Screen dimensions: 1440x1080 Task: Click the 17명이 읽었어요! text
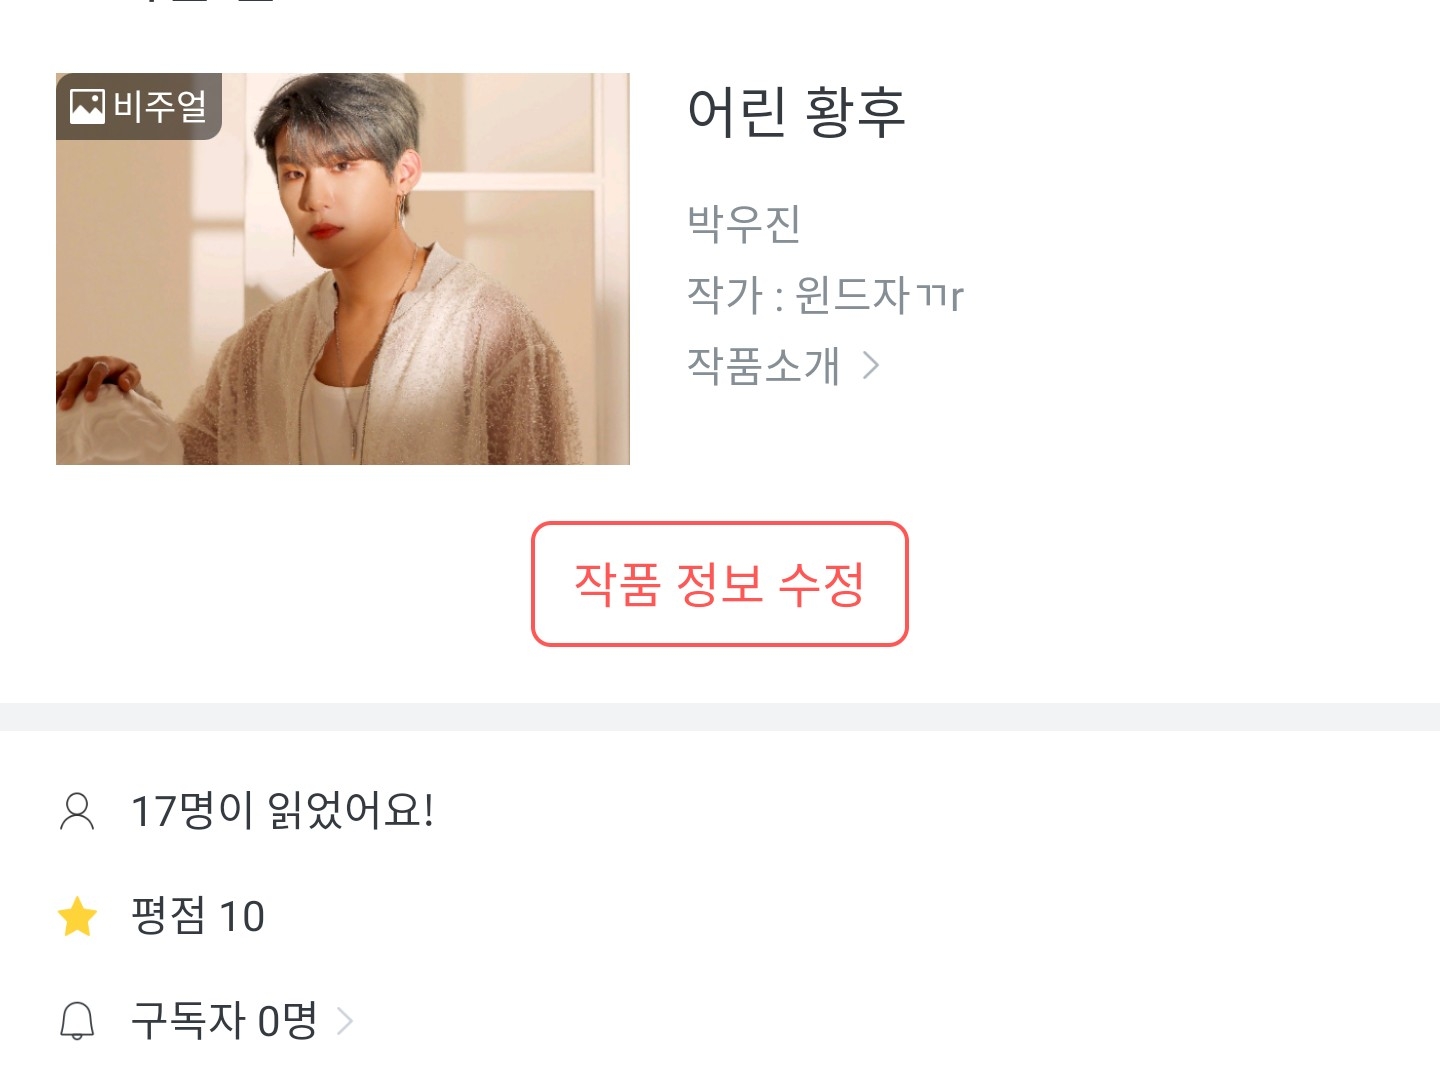(283, 811)
